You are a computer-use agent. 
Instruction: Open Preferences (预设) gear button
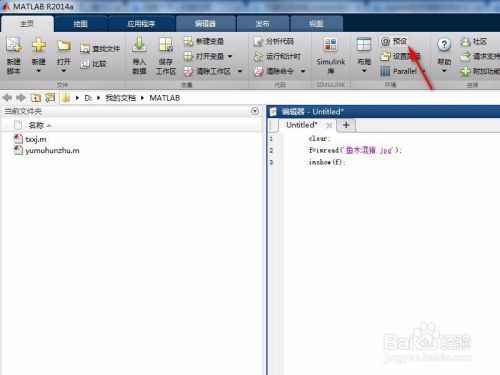(394, 41)
